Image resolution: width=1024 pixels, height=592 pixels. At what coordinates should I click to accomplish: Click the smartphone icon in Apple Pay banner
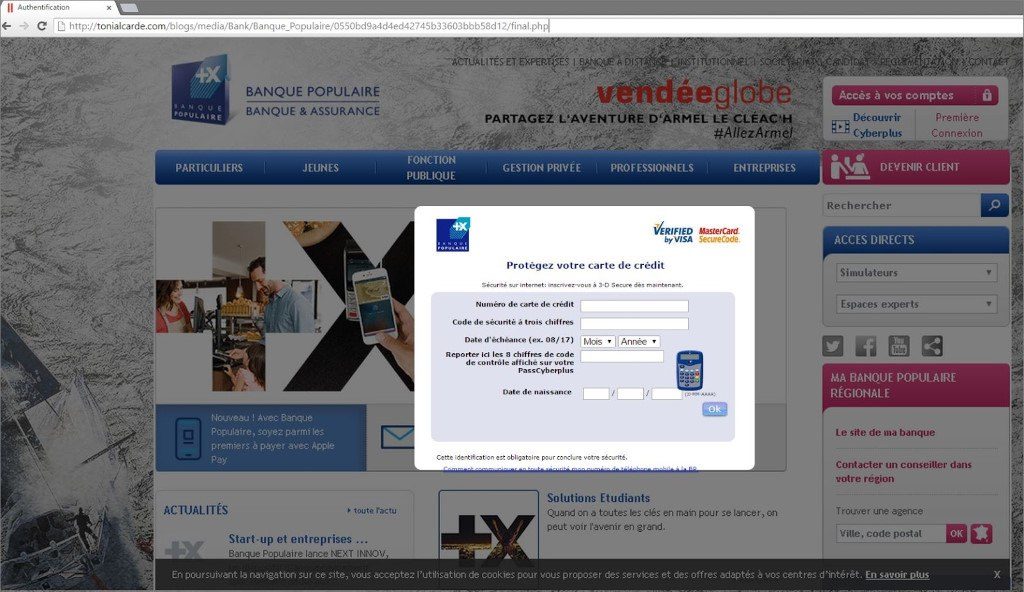188,438
